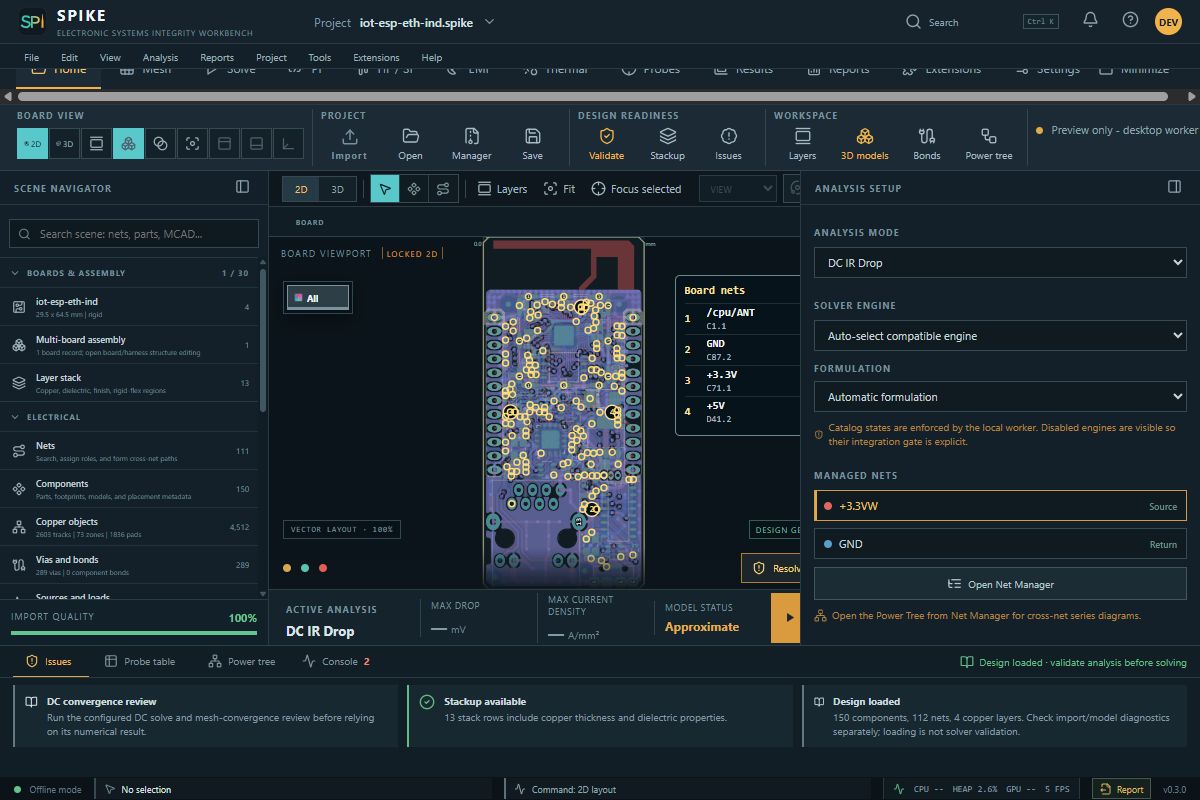
Task: Open the File menu
Action: click(x=31, y=57)
